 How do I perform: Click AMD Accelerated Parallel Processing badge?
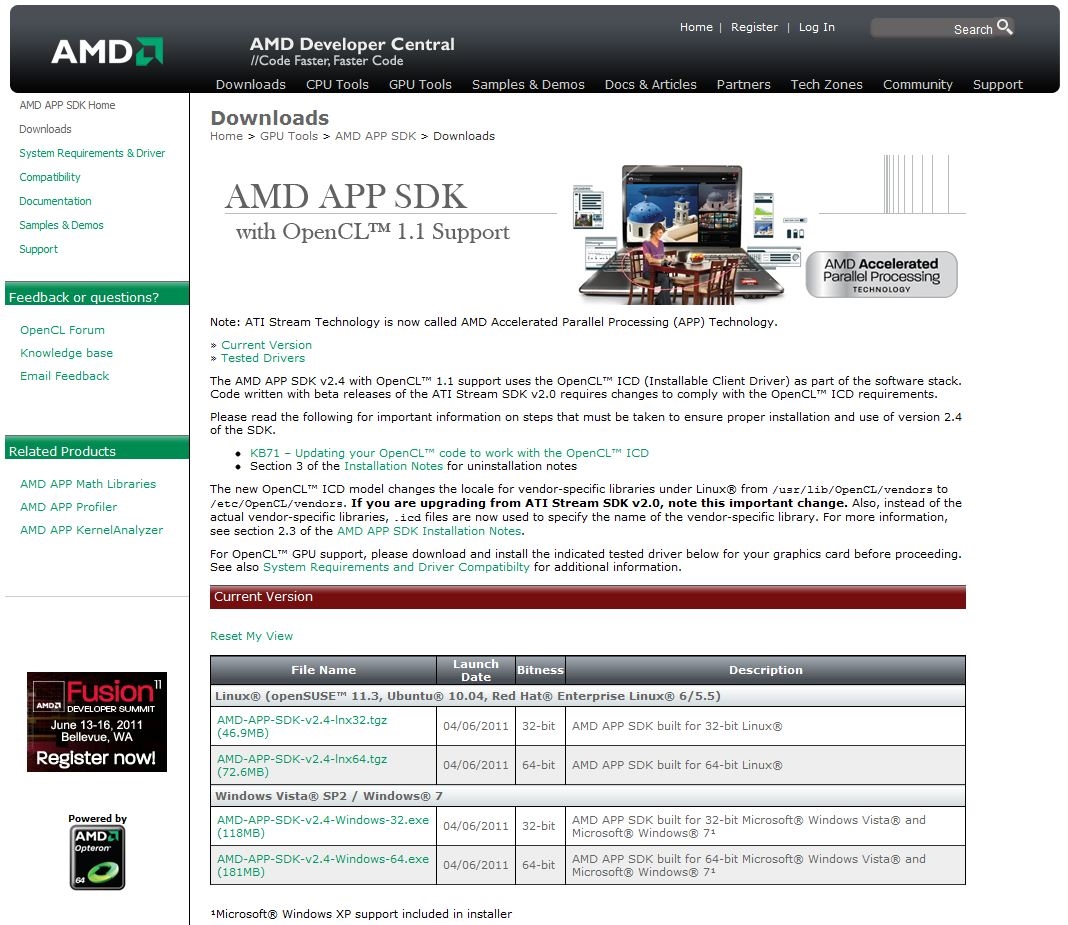coord(881,275)
